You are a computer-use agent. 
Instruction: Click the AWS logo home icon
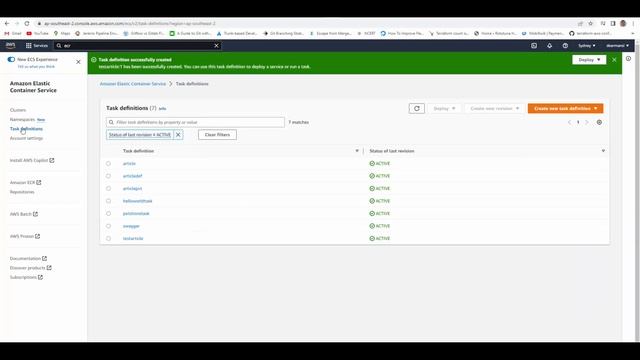coord(10,45)
